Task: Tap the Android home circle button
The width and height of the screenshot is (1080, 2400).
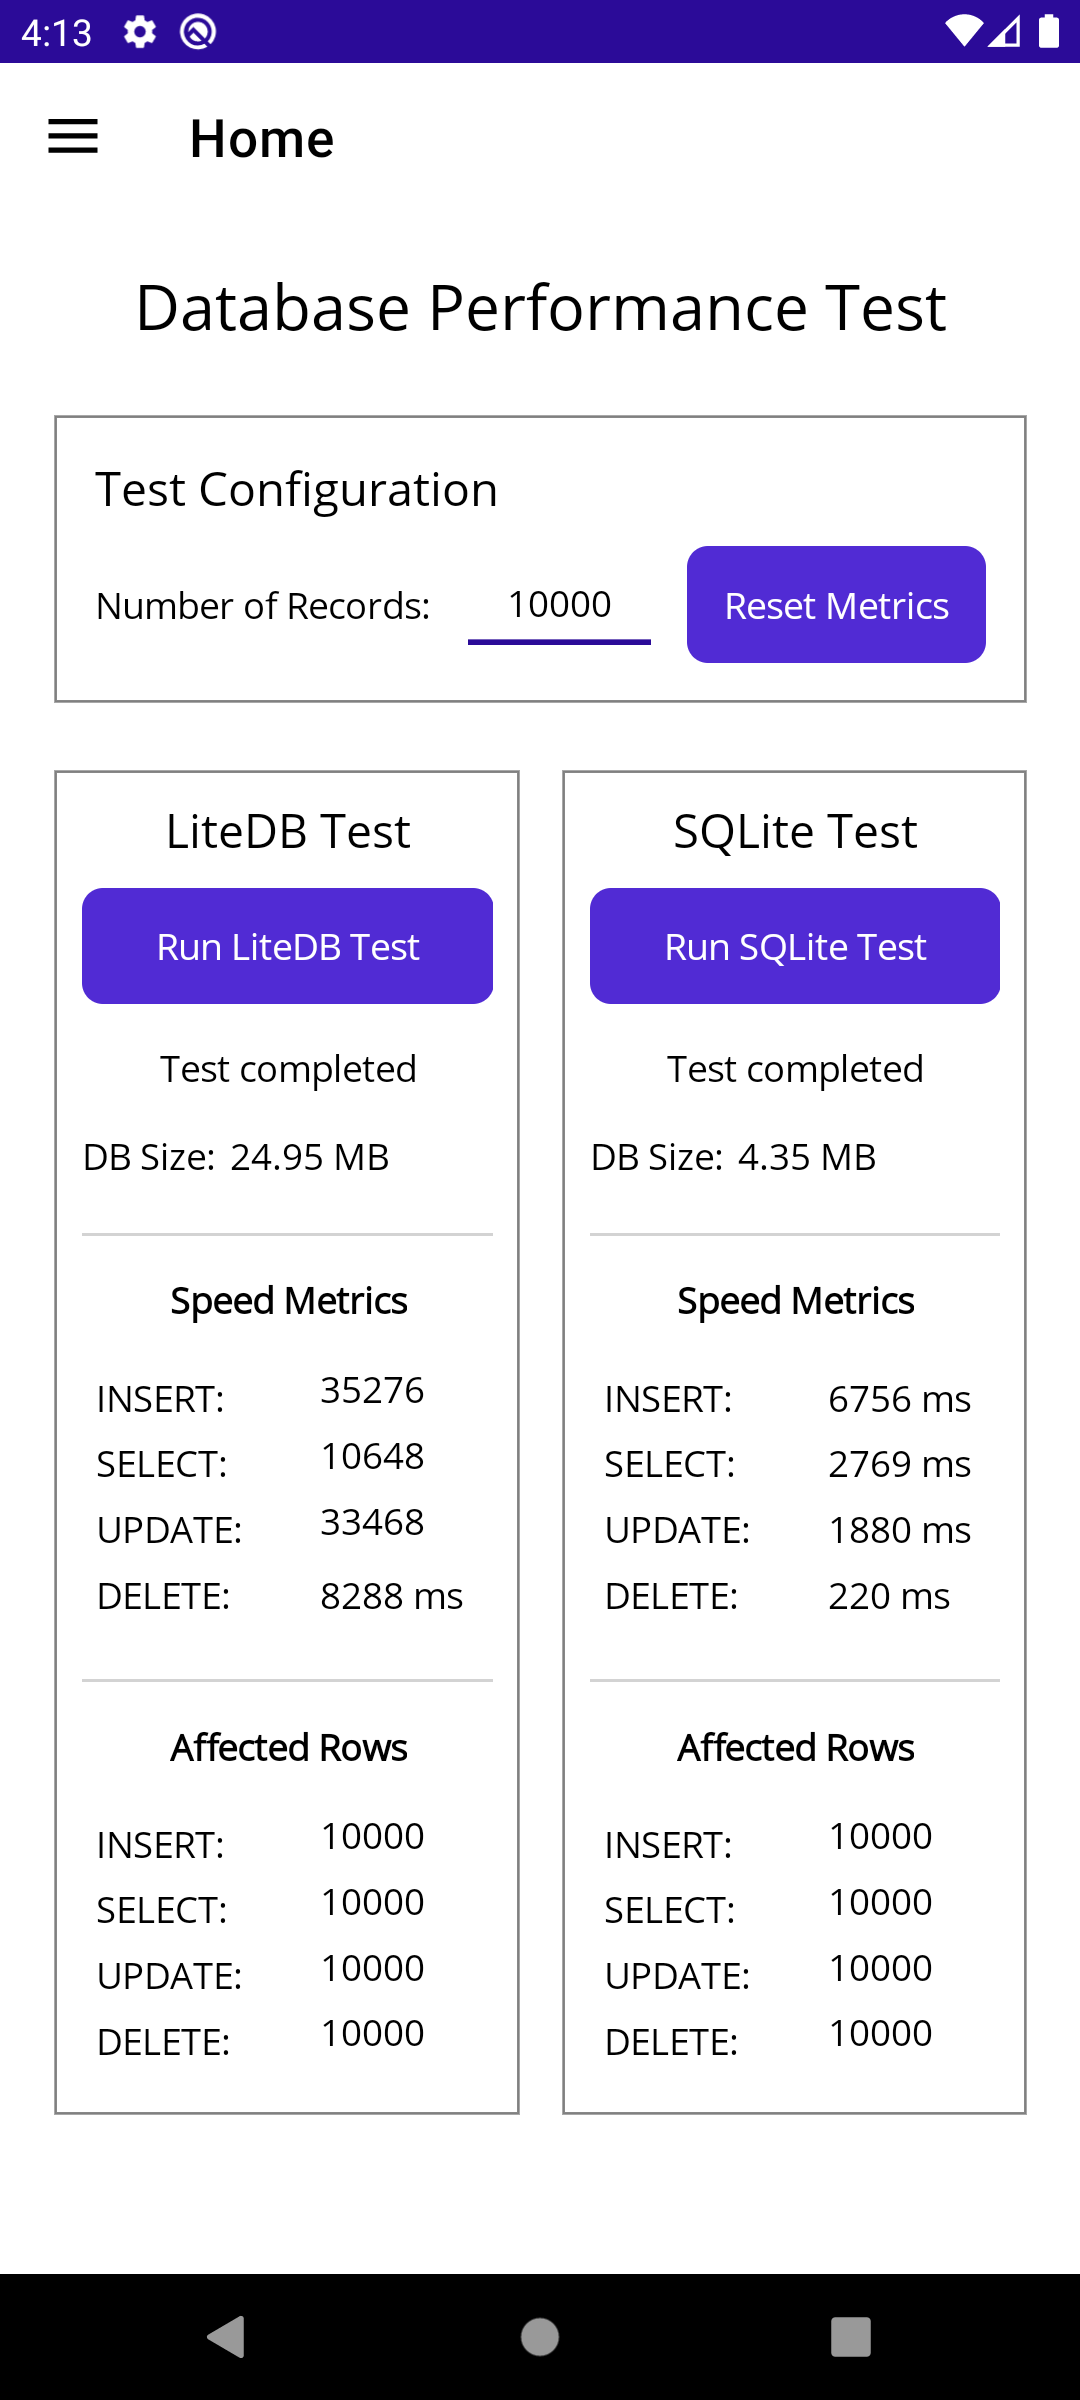Action: coord(540,2337)
